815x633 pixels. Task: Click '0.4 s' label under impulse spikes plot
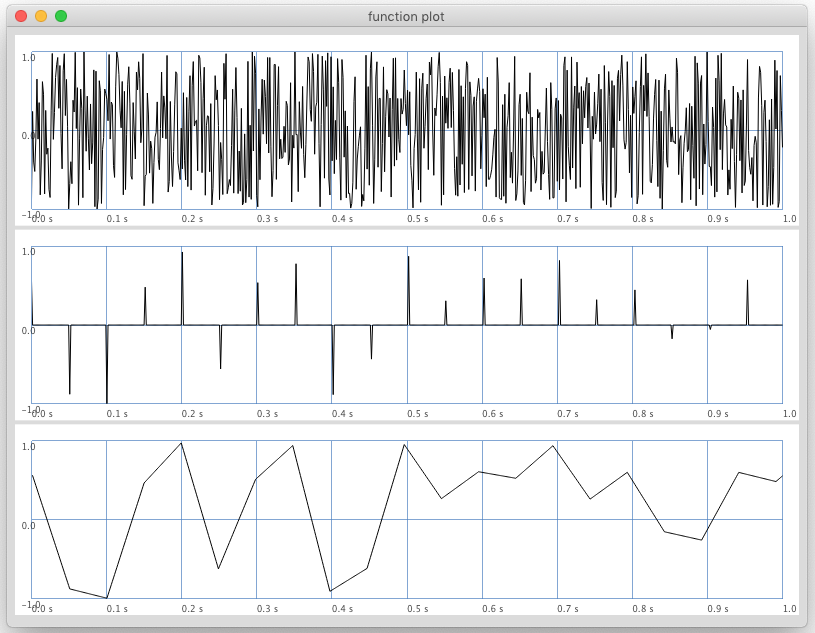pos(342,414)
